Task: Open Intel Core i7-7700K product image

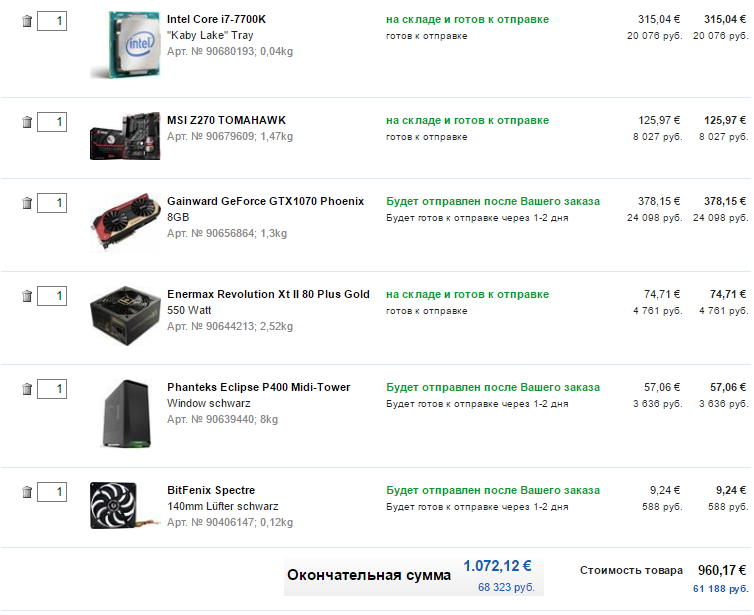Action: click(126, 45)
